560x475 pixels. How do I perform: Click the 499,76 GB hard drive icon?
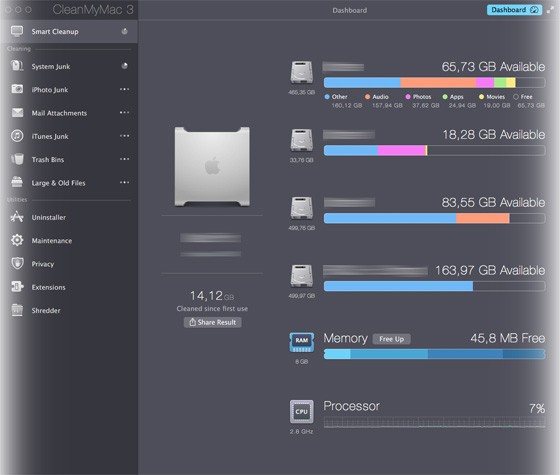click(301, 209)
